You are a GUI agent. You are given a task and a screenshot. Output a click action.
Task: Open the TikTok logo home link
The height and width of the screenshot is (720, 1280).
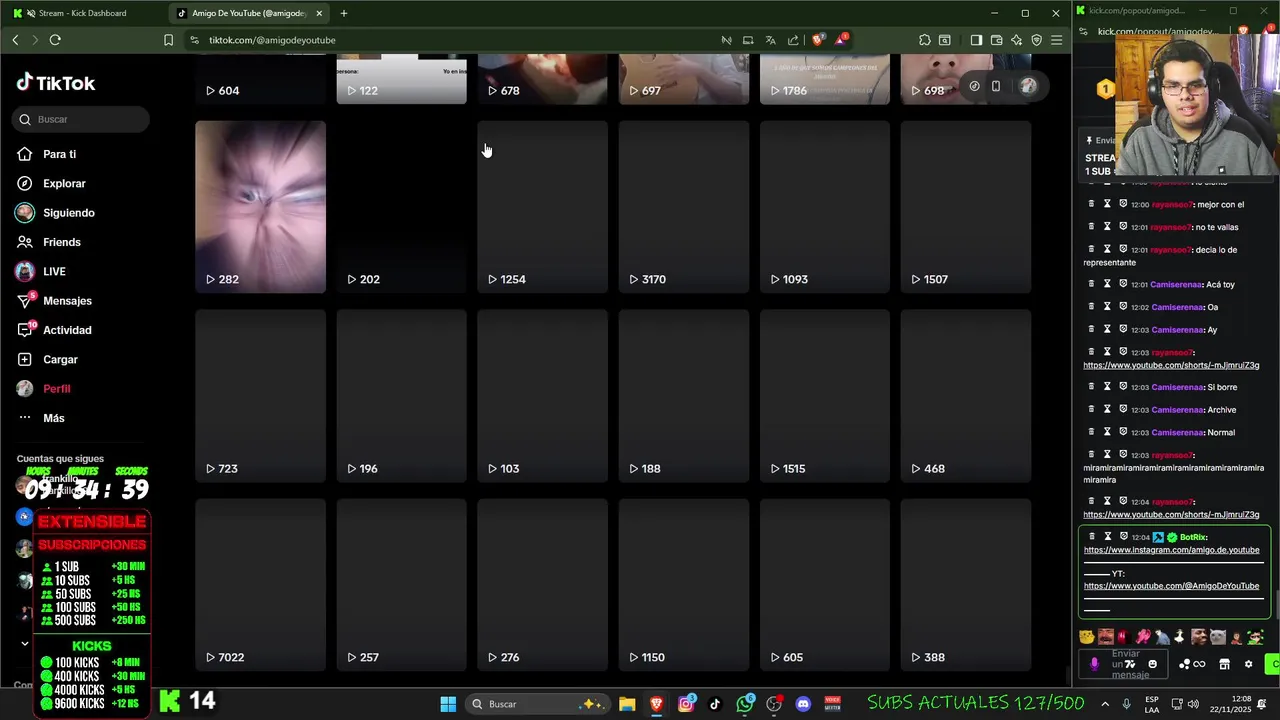click(56, 83)
